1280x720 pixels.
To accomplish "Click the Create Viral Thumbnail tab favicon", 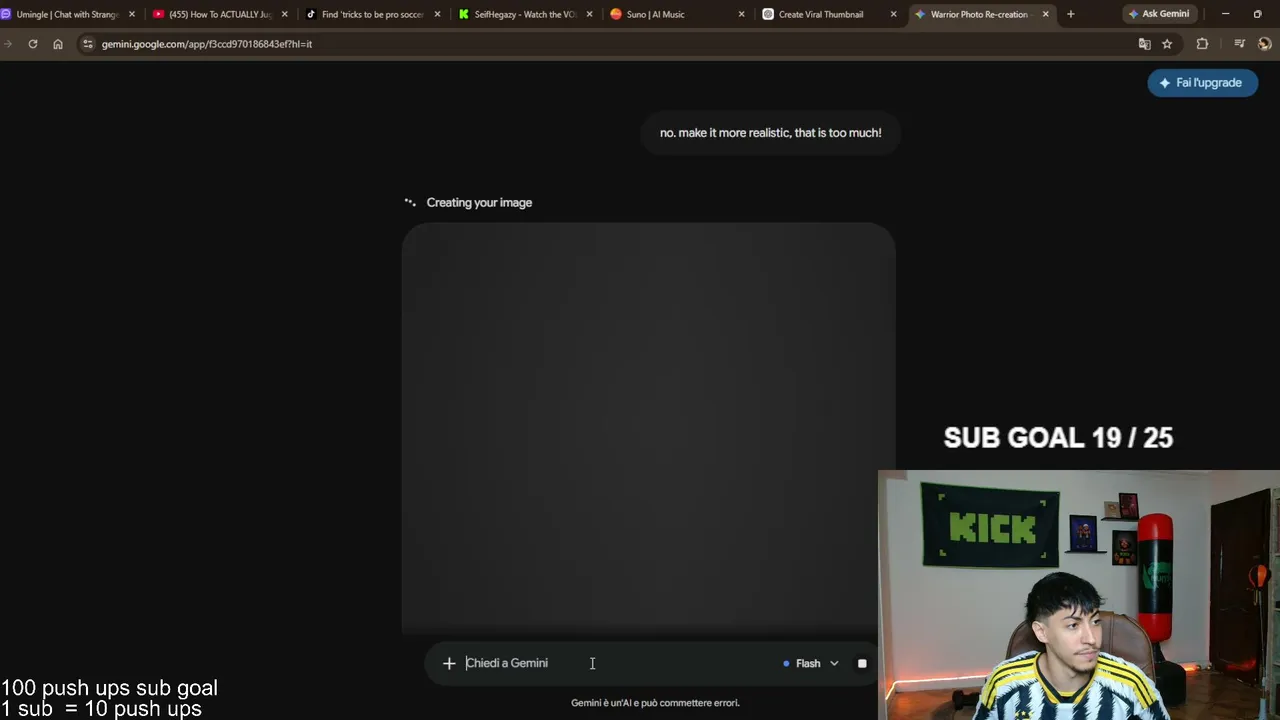I will pyautogui.click(x=768, y=14).
